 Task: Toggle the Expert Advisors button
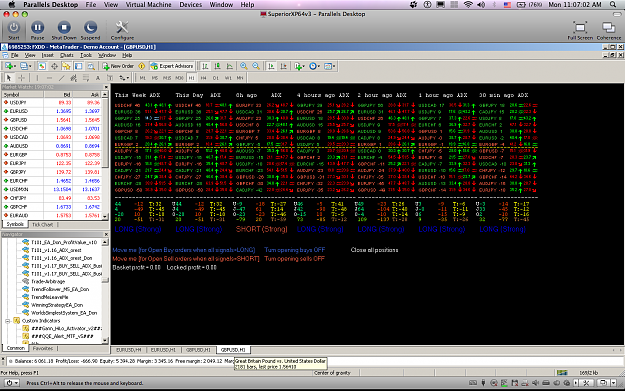[171, 66]
